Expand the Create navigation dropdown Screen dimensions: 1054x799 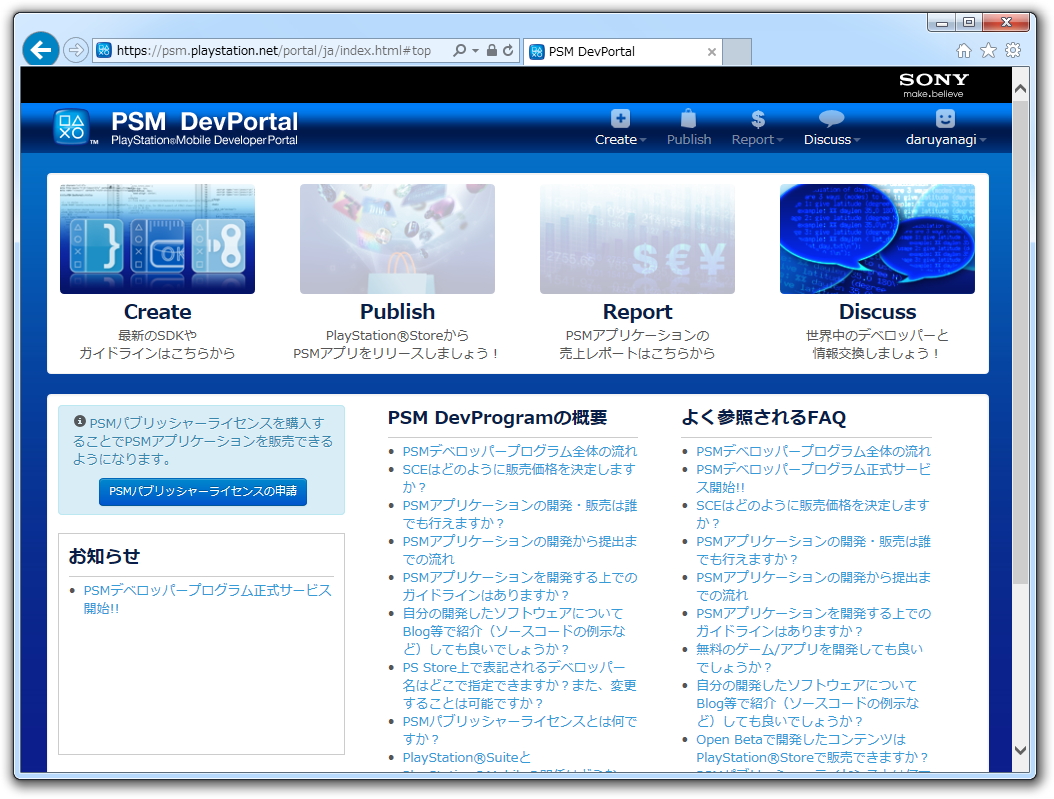coord(620,139)
